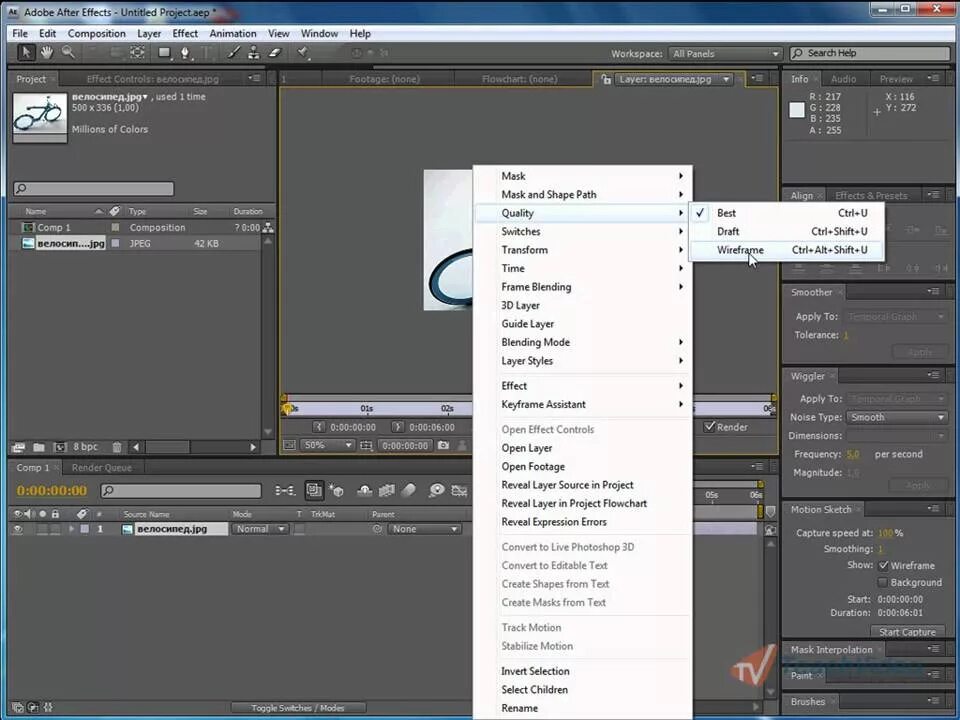This screenshot has height=720, width=960.
Task: Open the Layer tab name dropdown arrow
Action: (726, 79)
